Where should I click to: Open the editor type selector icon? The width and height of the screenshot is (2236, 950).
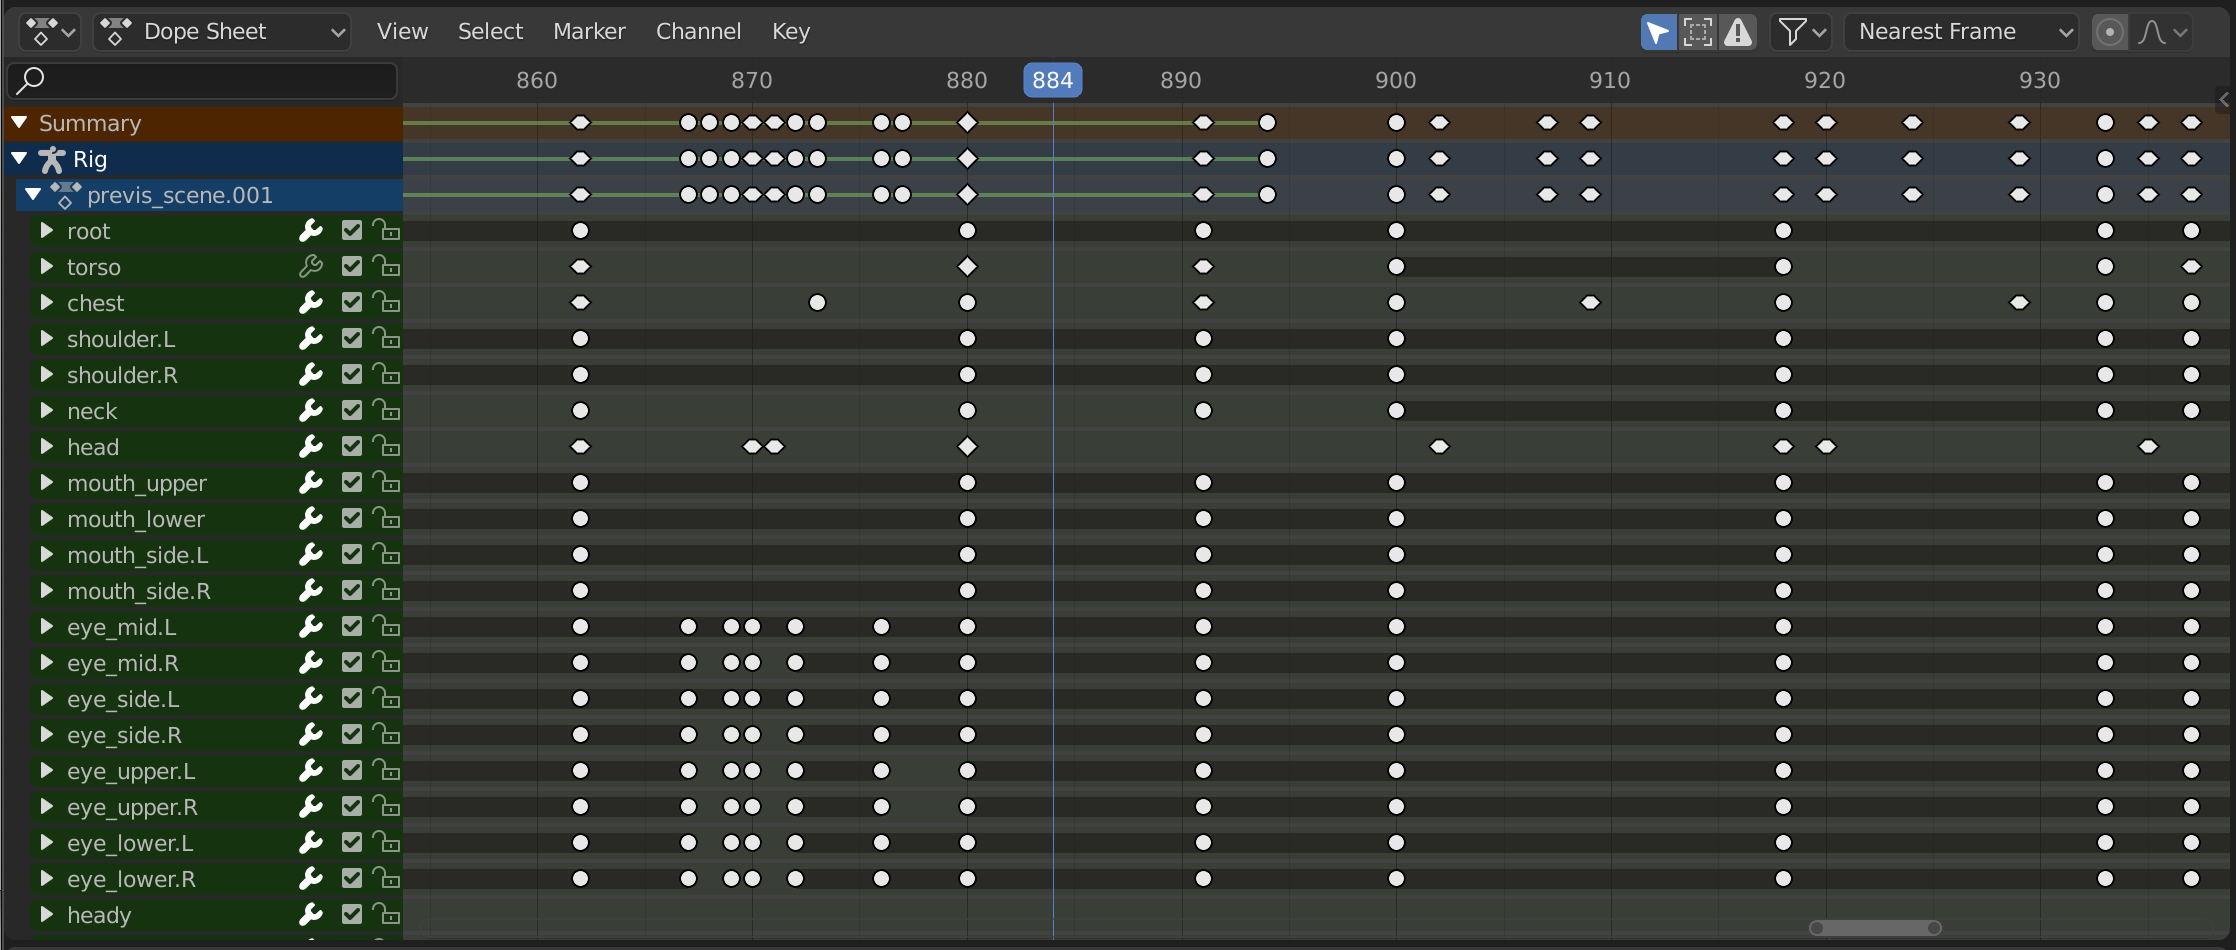click(48, 31)
